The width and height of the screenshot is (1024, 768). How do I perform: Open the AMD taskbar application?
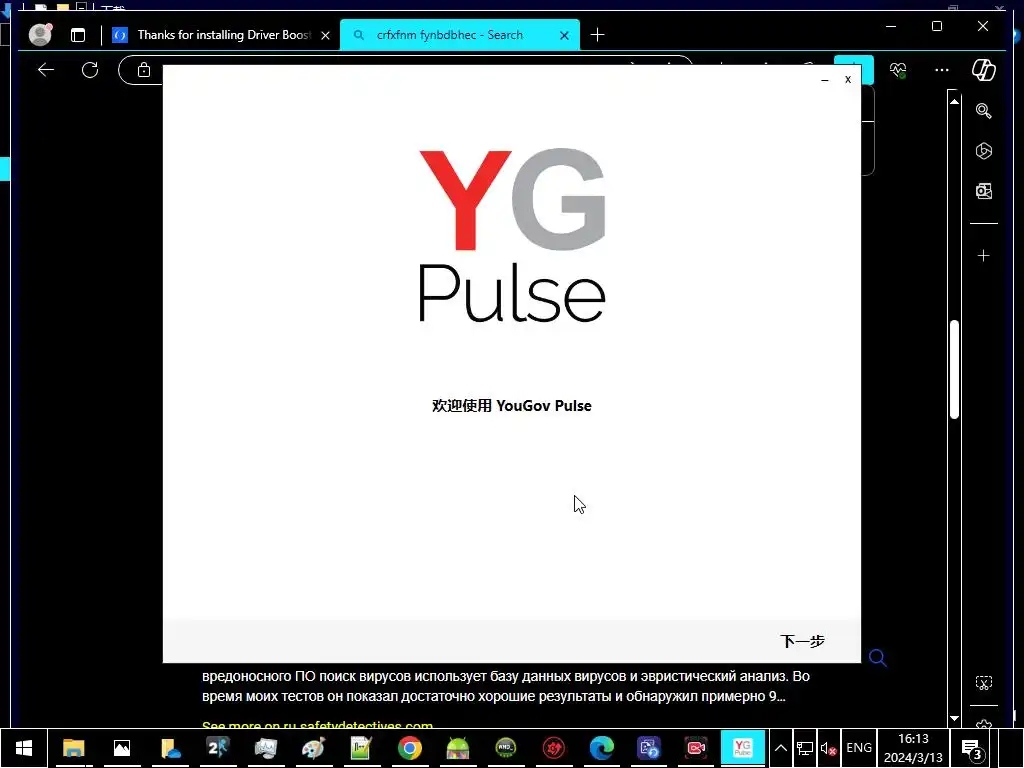tap(505, 748)
